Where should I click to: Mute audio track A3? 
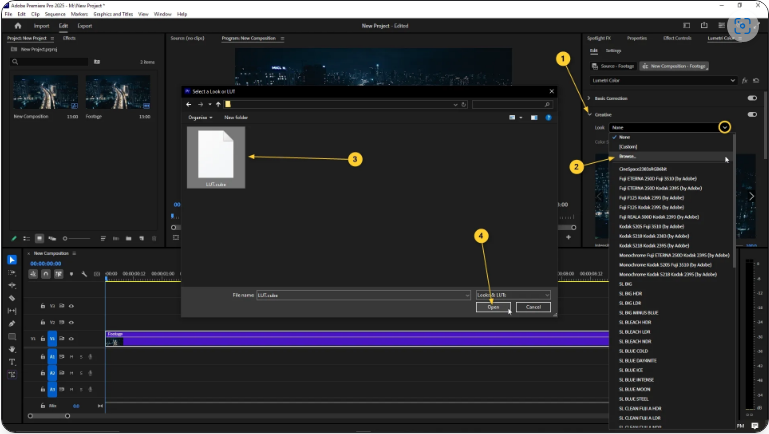click(x=71, y=389)
